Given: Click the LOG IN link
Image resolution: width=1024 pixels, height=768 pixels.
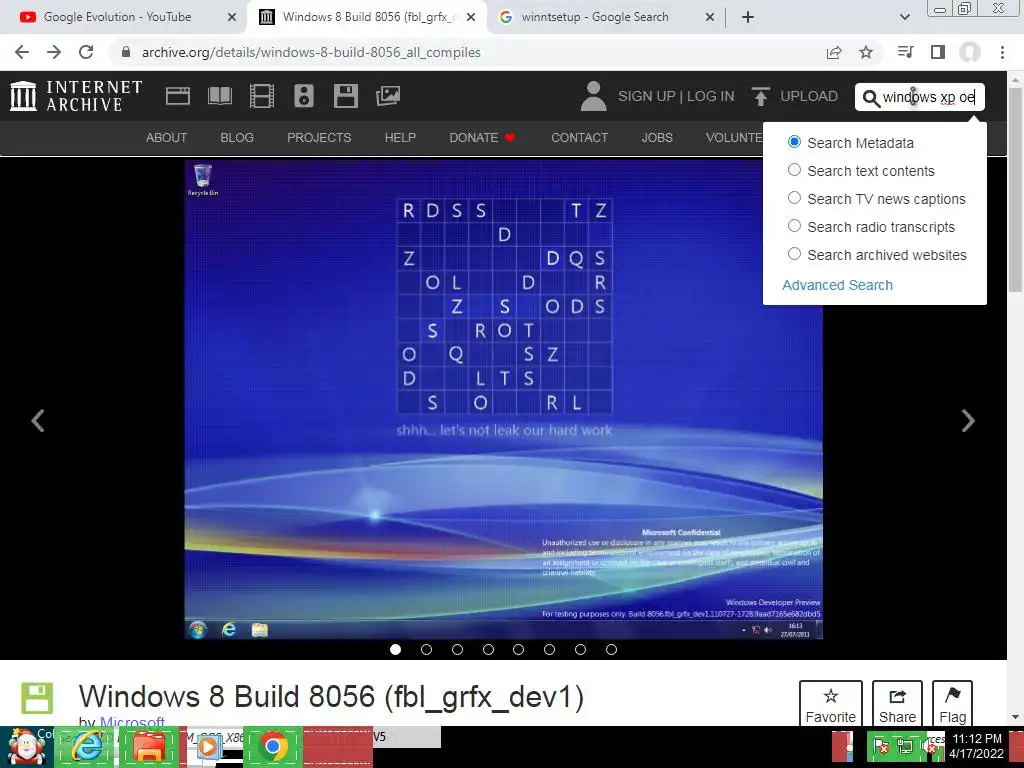Looking at the screenshot, I should point(711,96).
